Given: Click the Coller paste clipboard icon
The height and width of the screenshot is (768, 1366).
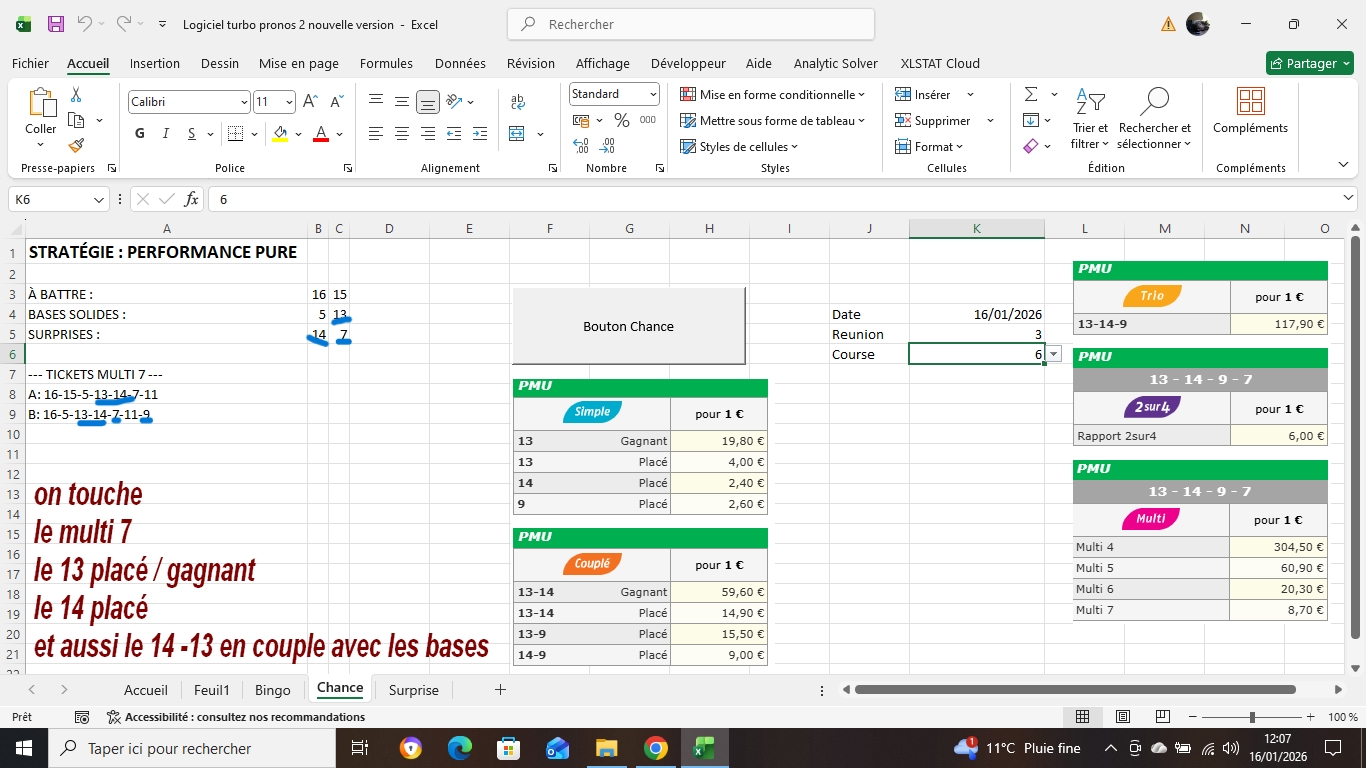Looking at the screenshot, I should pos(41,103).
